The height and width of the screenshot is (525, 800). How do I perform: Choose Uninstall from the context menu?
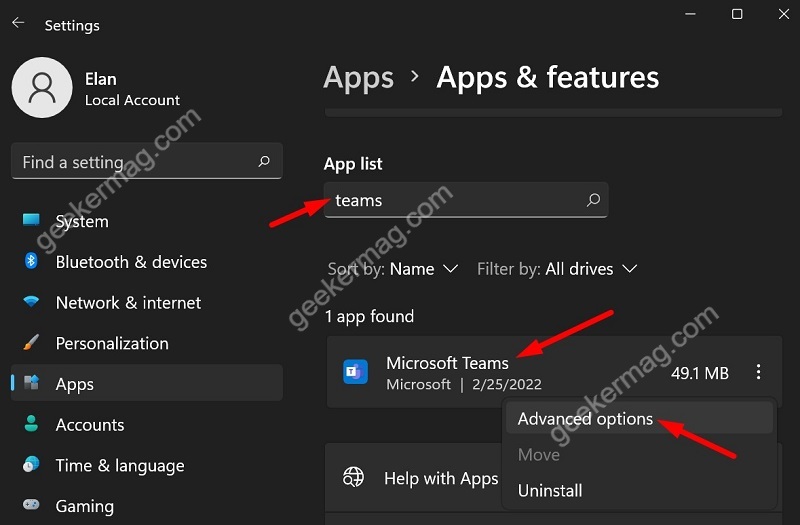click(x=639, y=490)
